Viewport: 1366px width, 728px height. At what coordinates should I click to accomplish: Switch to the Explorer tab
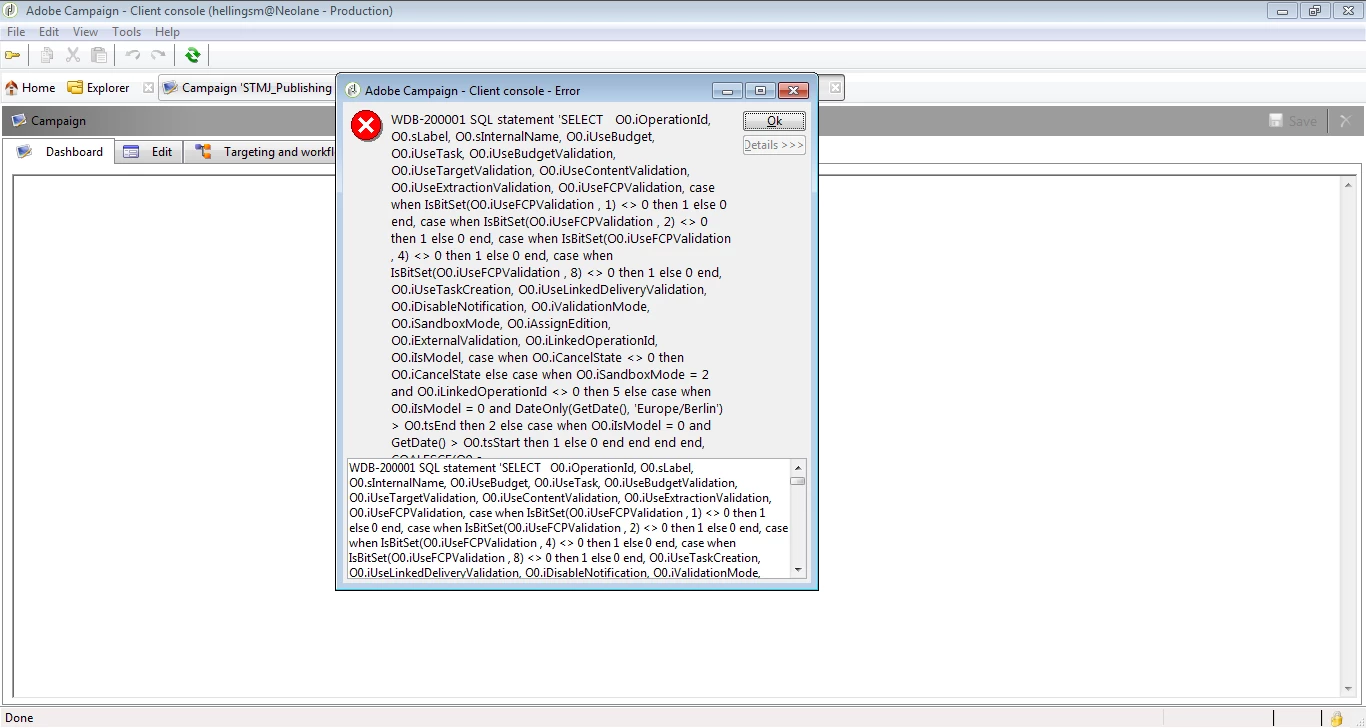tap(99, 88)
